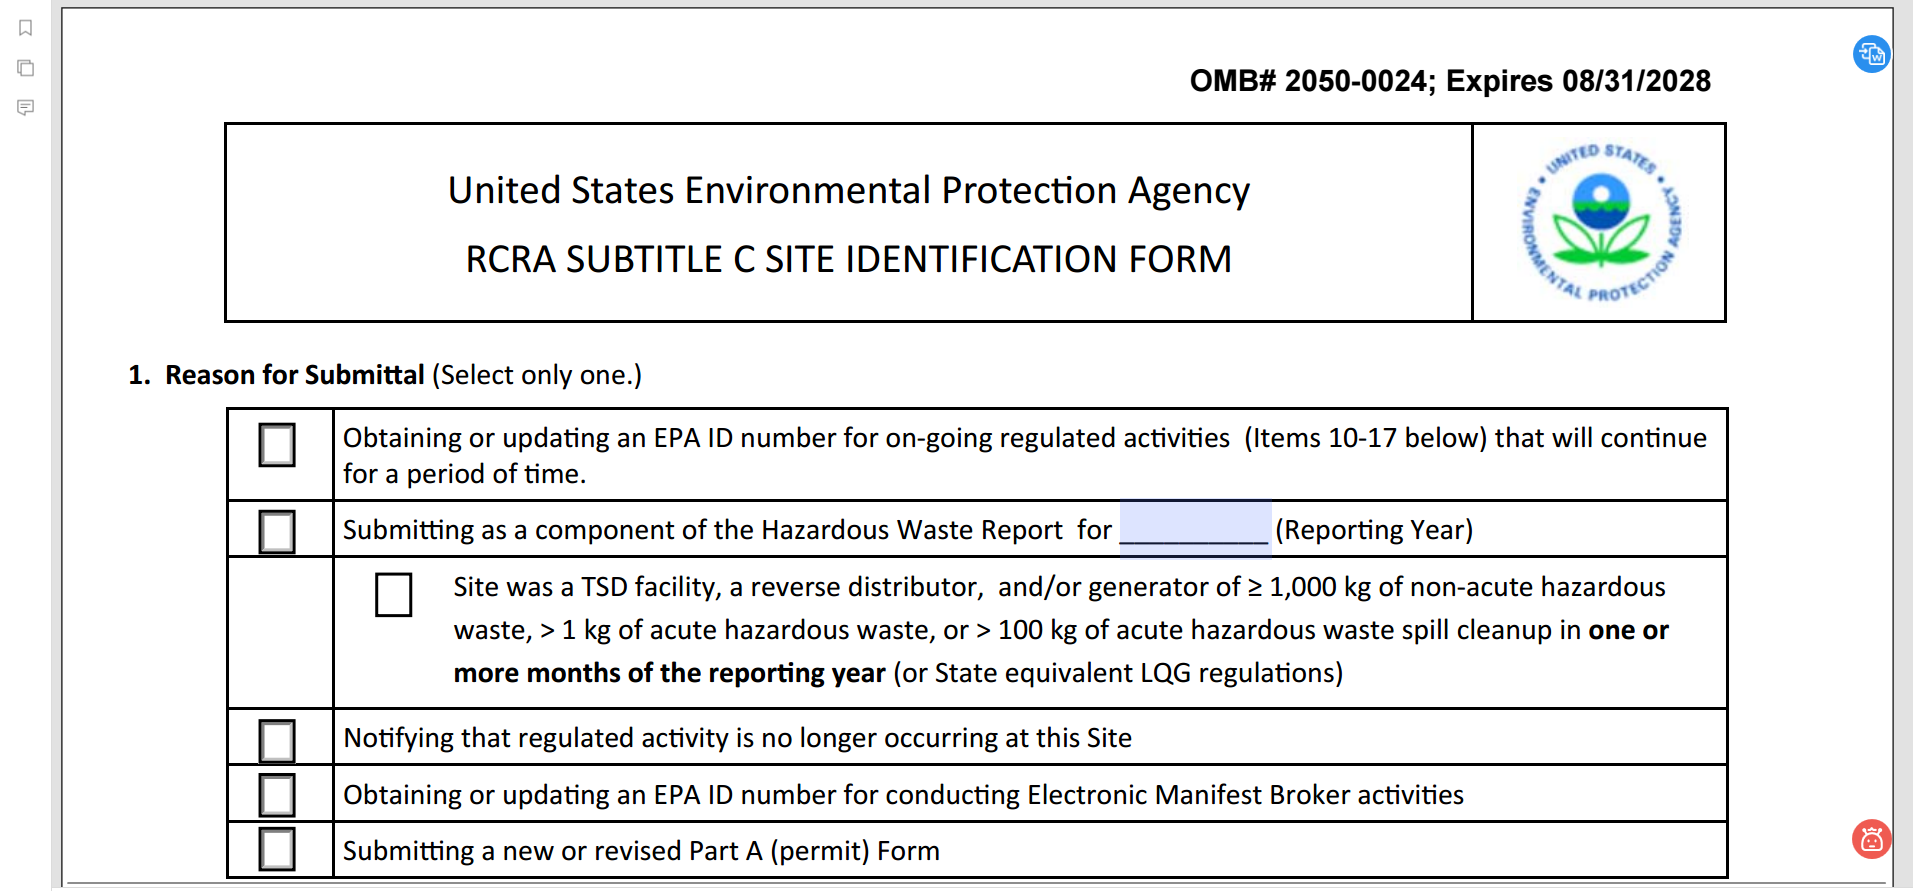Click the OMB# 2050-0024 expiration text
This screenshot has width=1913, height=891.
[1449, 81]
